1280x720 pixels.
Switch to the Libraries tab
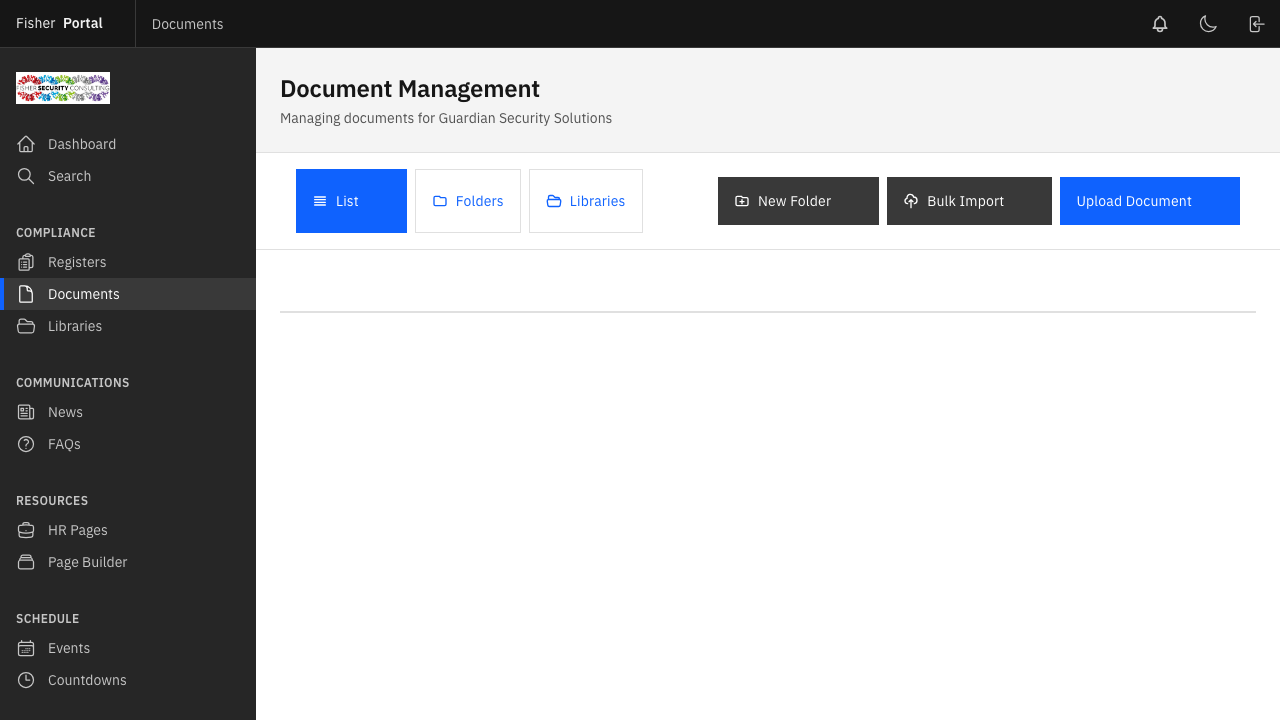586,201
